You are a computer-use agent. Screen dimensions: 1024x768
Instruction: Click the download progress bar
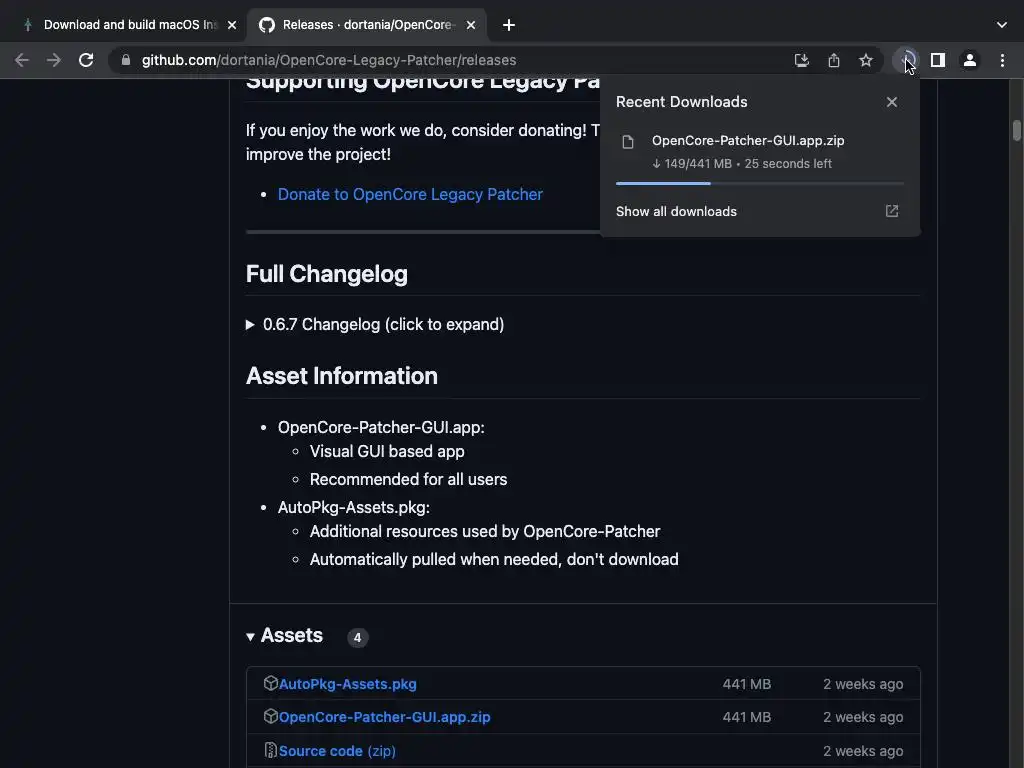coord(760,183)
